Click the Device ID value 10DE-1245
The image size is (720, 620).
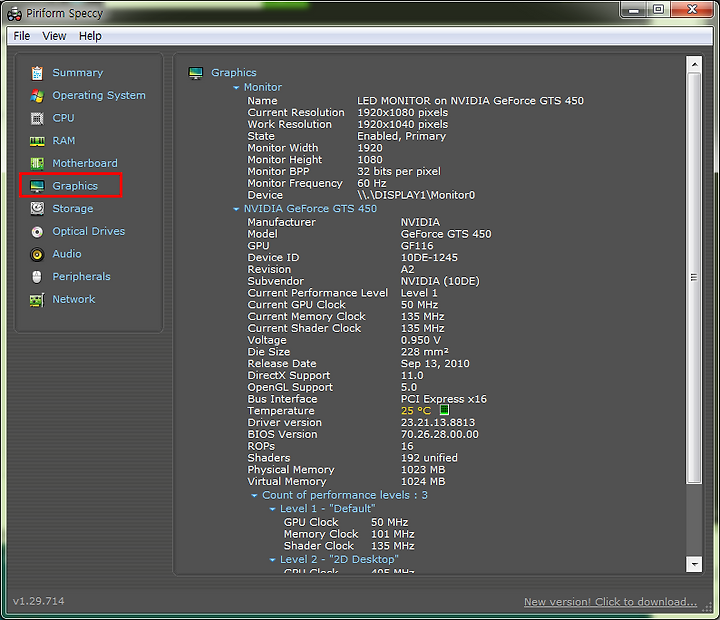tap(429, 258)
